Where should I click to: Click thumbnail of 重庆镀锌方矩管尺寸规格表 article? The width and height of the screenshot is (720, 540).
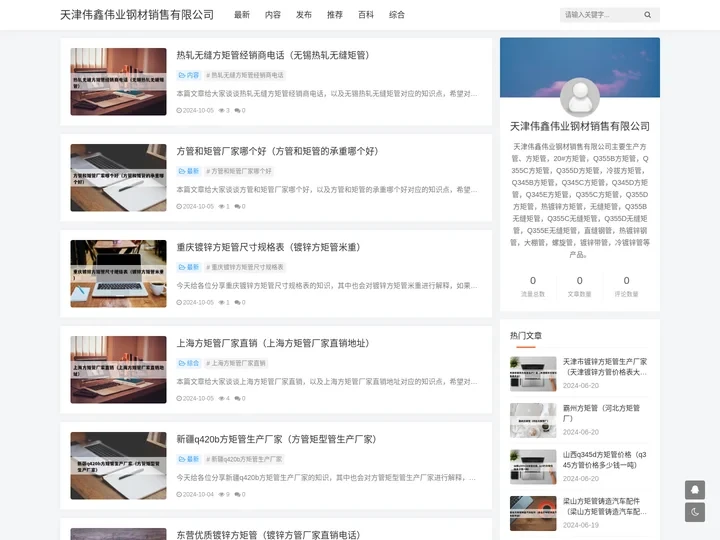point(118,274)
